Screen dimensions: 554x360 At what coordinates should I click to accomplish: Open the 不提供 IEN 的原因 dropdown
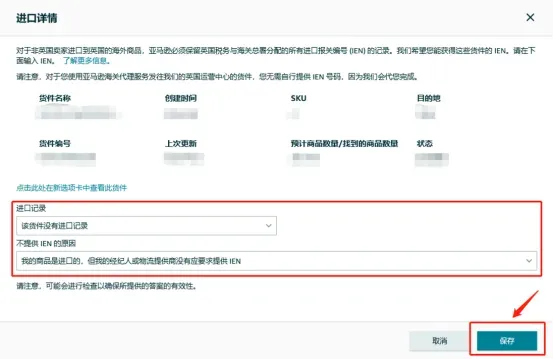point(276,261)
